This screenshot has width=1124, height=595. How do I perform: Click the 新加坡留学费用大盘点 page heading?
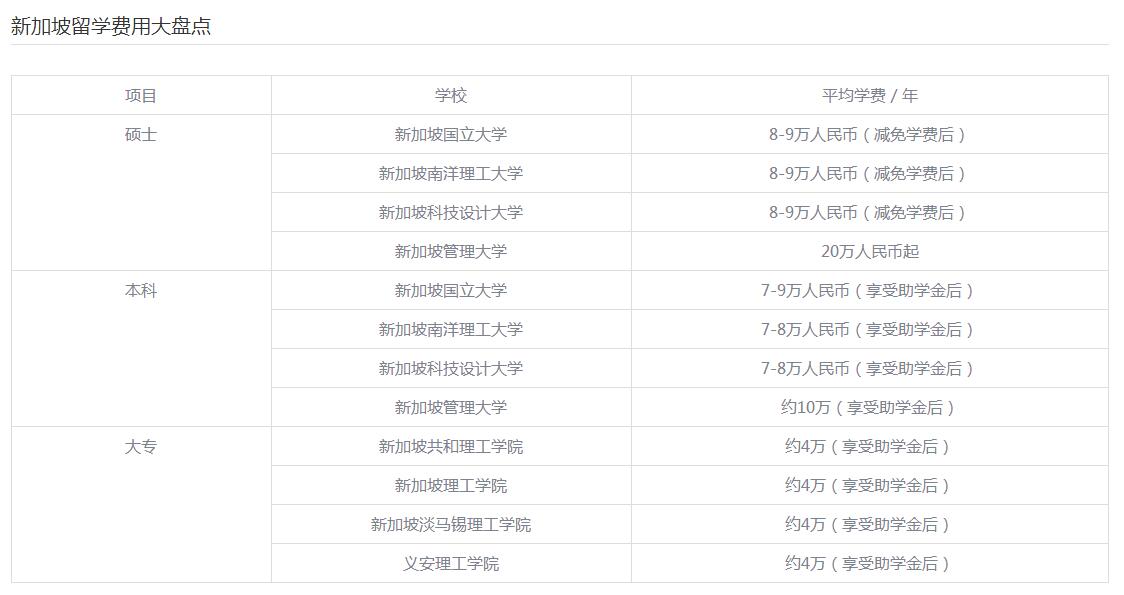(111, 27)
